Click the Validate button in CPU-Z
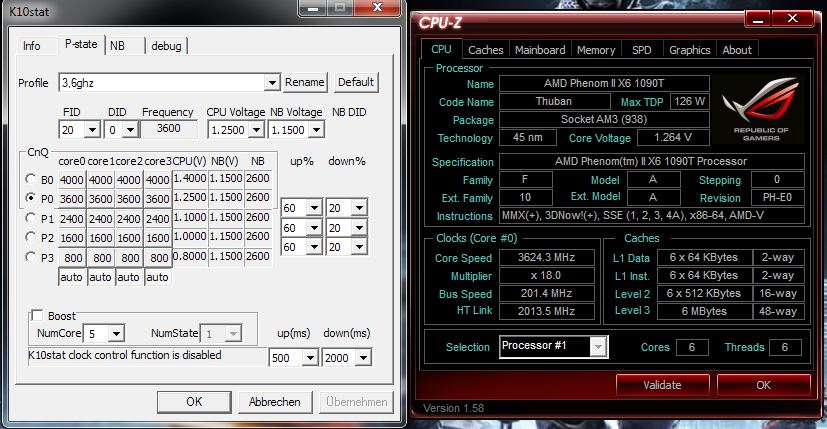The image size is (827, 429). click(662, 385)
